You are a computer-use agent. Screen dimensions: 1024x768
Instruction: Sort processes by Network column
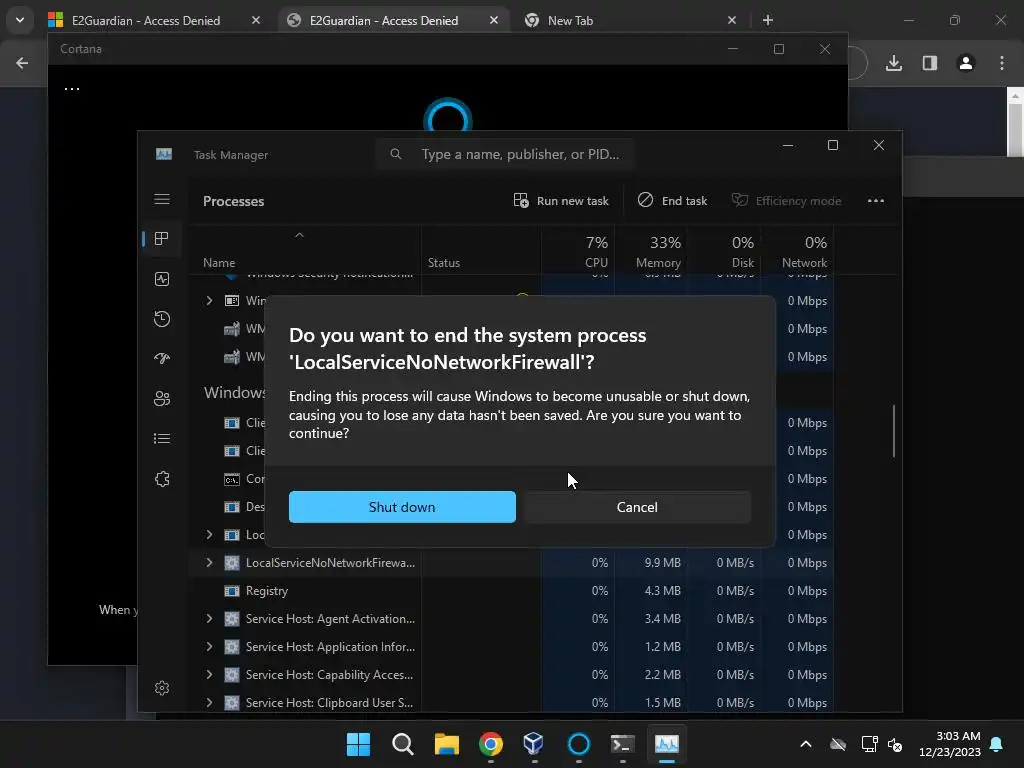click(x=797, y=251)
